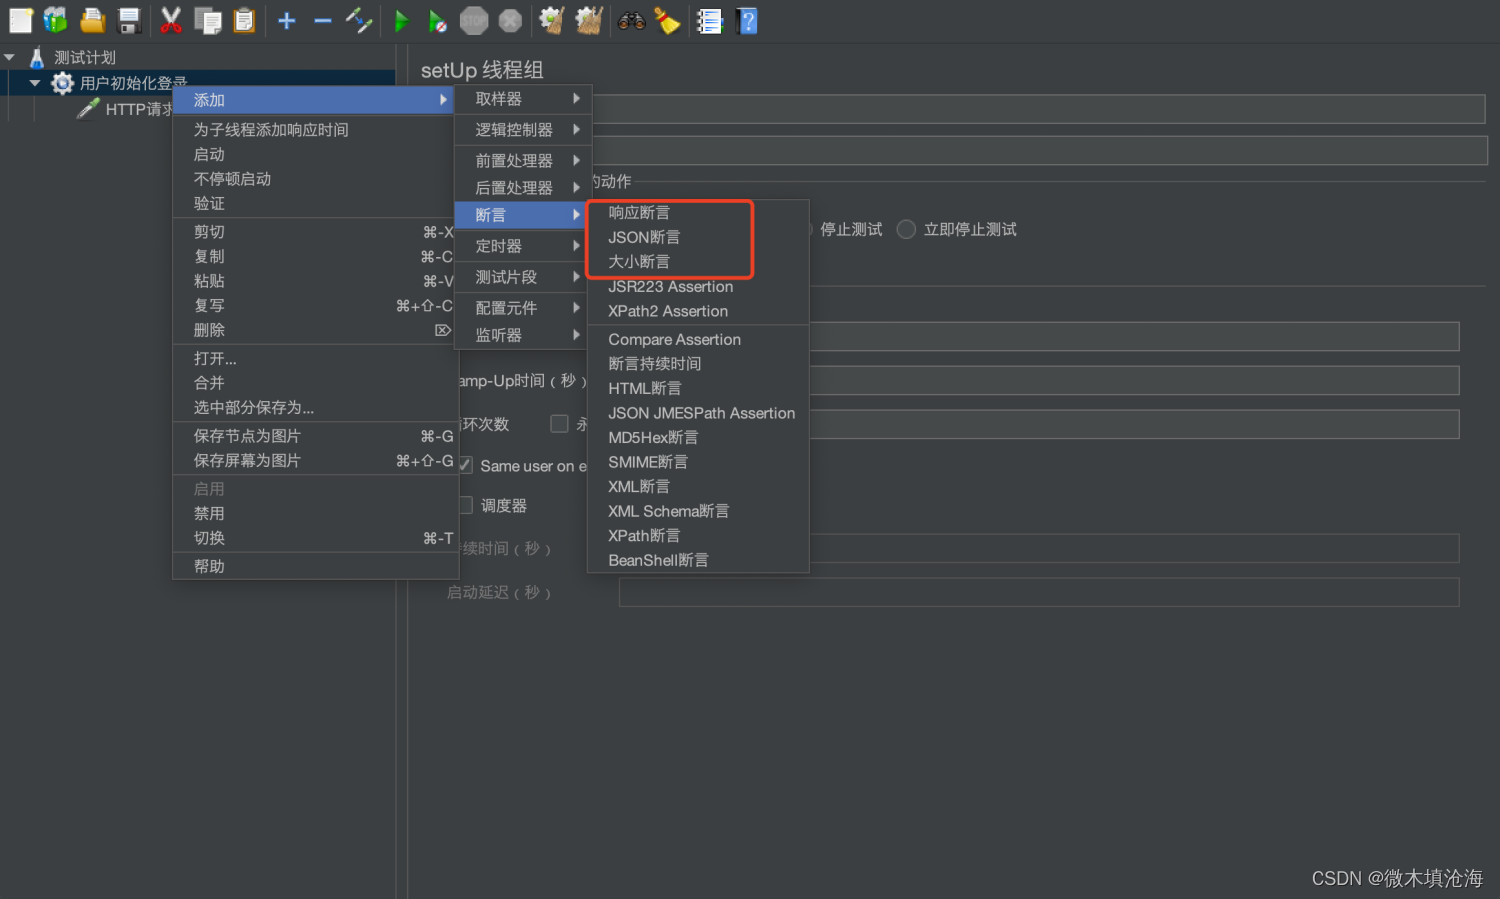
Task: Expand the 监听器 submenu
Action: 523,335
